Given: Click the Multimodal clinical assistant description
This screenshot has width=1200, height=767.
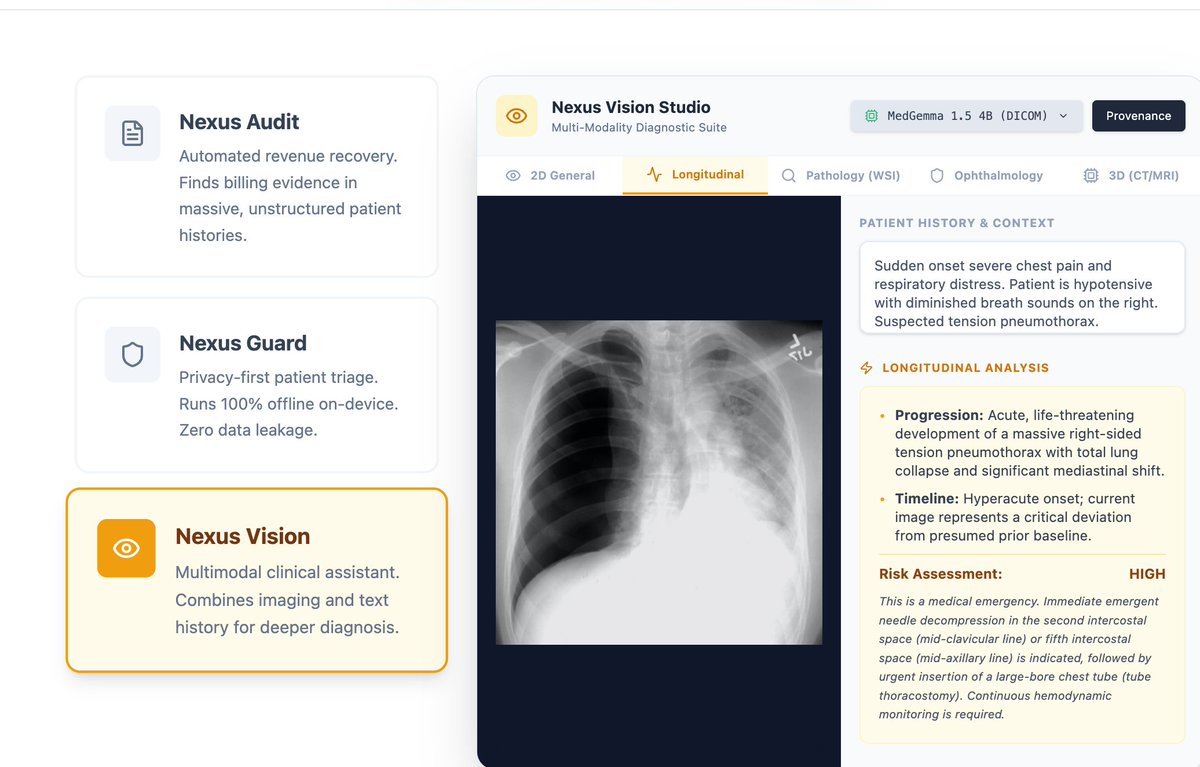Looking at the screenshot, I should [x=287, y=600].
